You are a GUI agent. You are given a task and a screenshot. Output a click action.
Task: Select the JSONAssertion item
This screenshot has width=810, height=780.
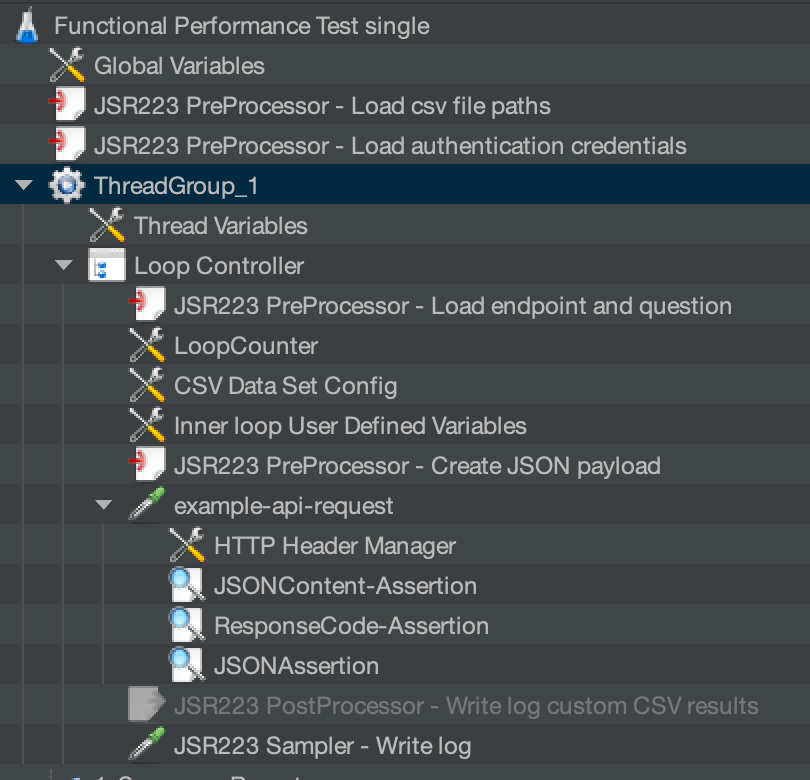click(x=296, y=666)
